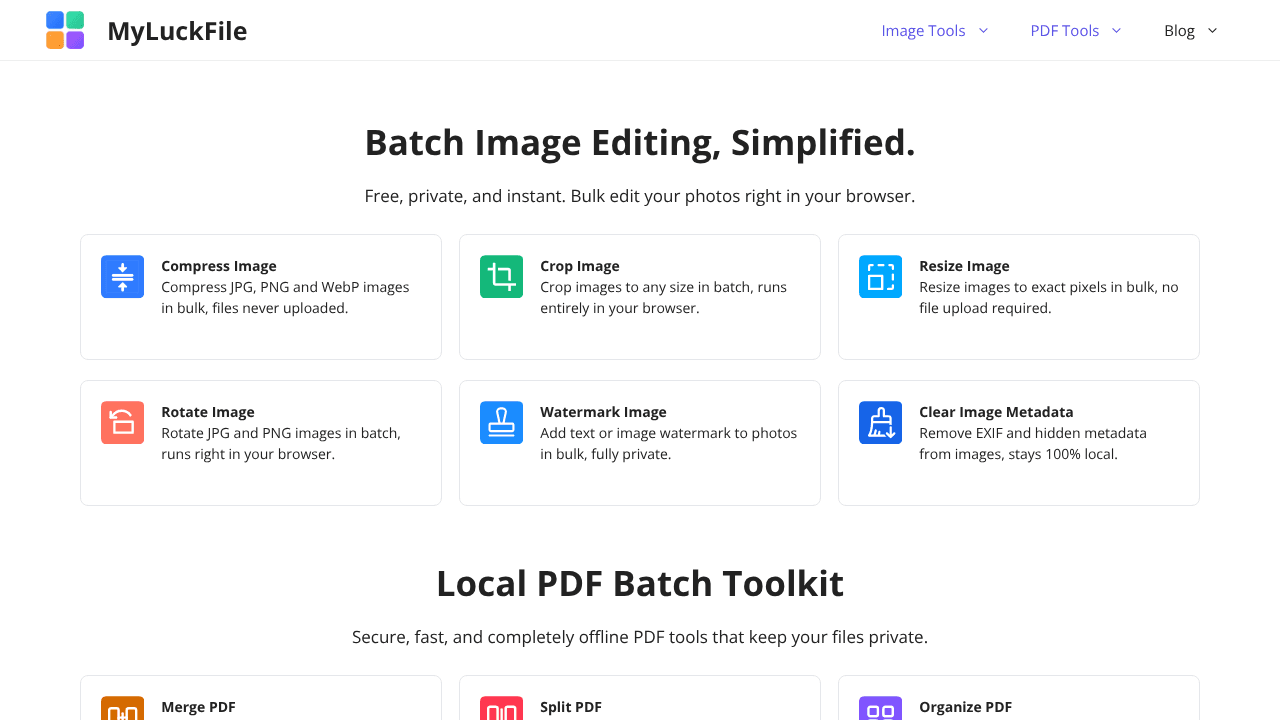The width and height of the screenshot is (1280, 720).
Task: Open the Split PDF title link
Action: click(571, 707)
